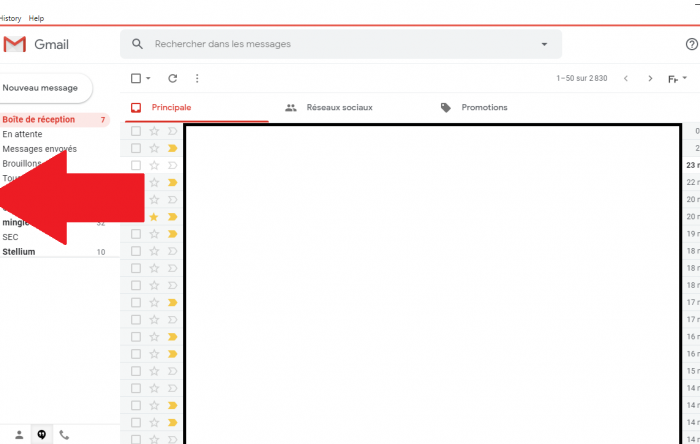
Task: Refresh the inbox with the circular arrow
Action: pos(173,79)
